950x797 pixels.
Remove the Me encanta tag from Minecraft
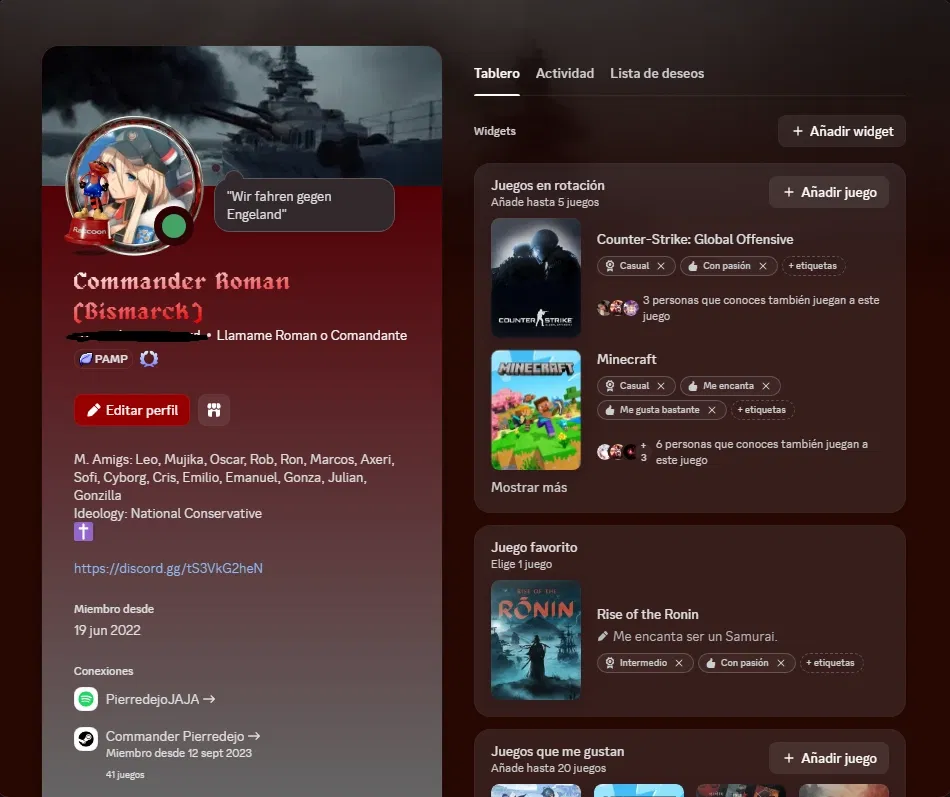tap(766, 386)
